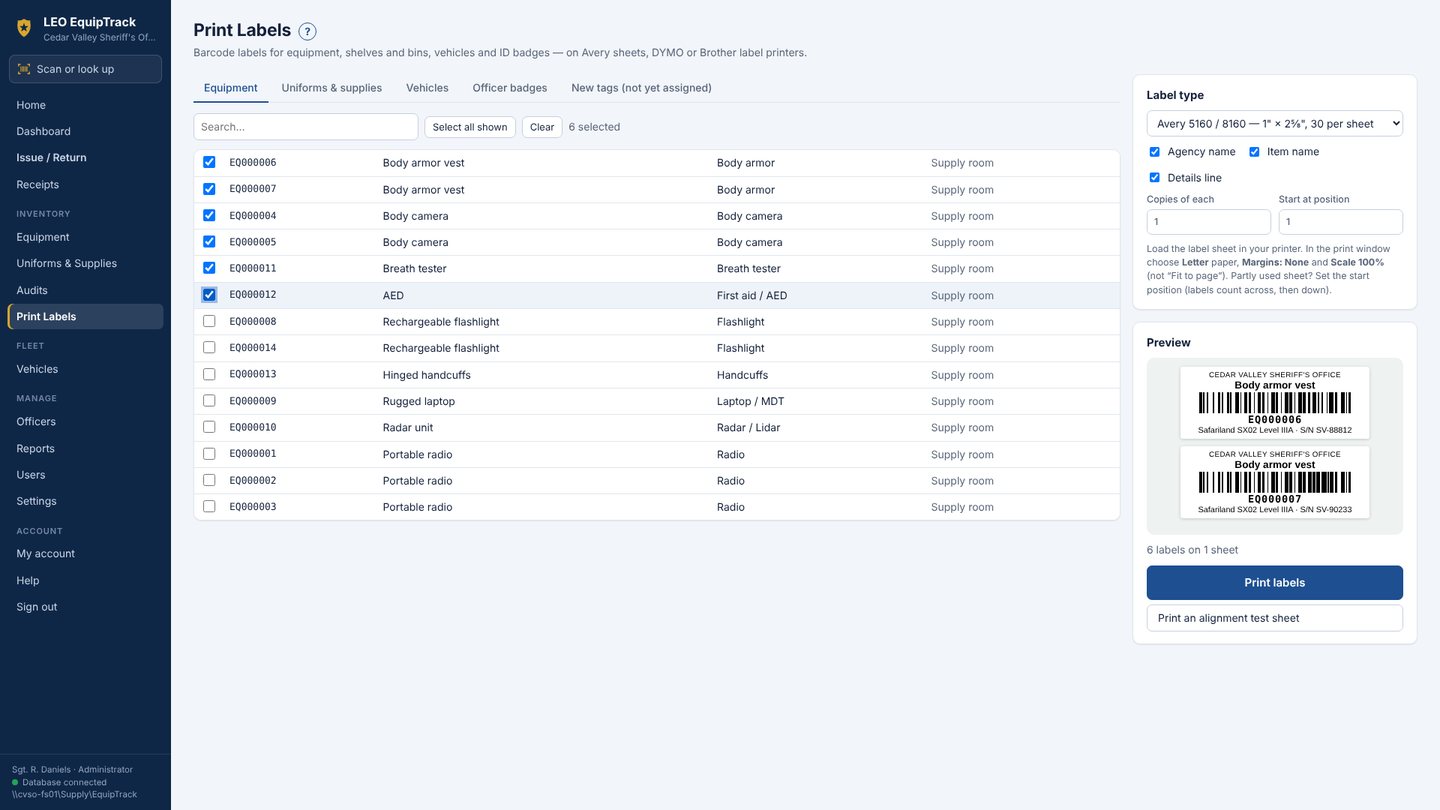
Task: Open the Users page
Action: coord(85,475)
